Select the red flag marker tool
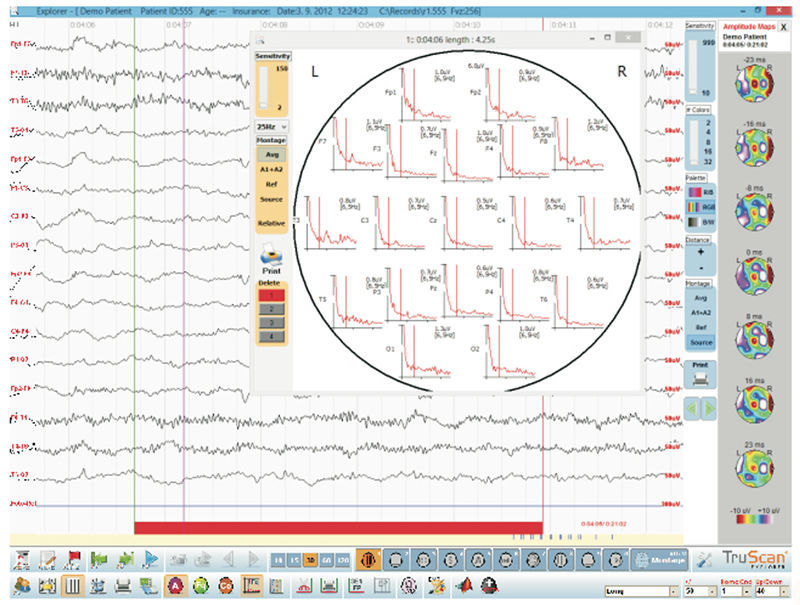 point(73,558)
